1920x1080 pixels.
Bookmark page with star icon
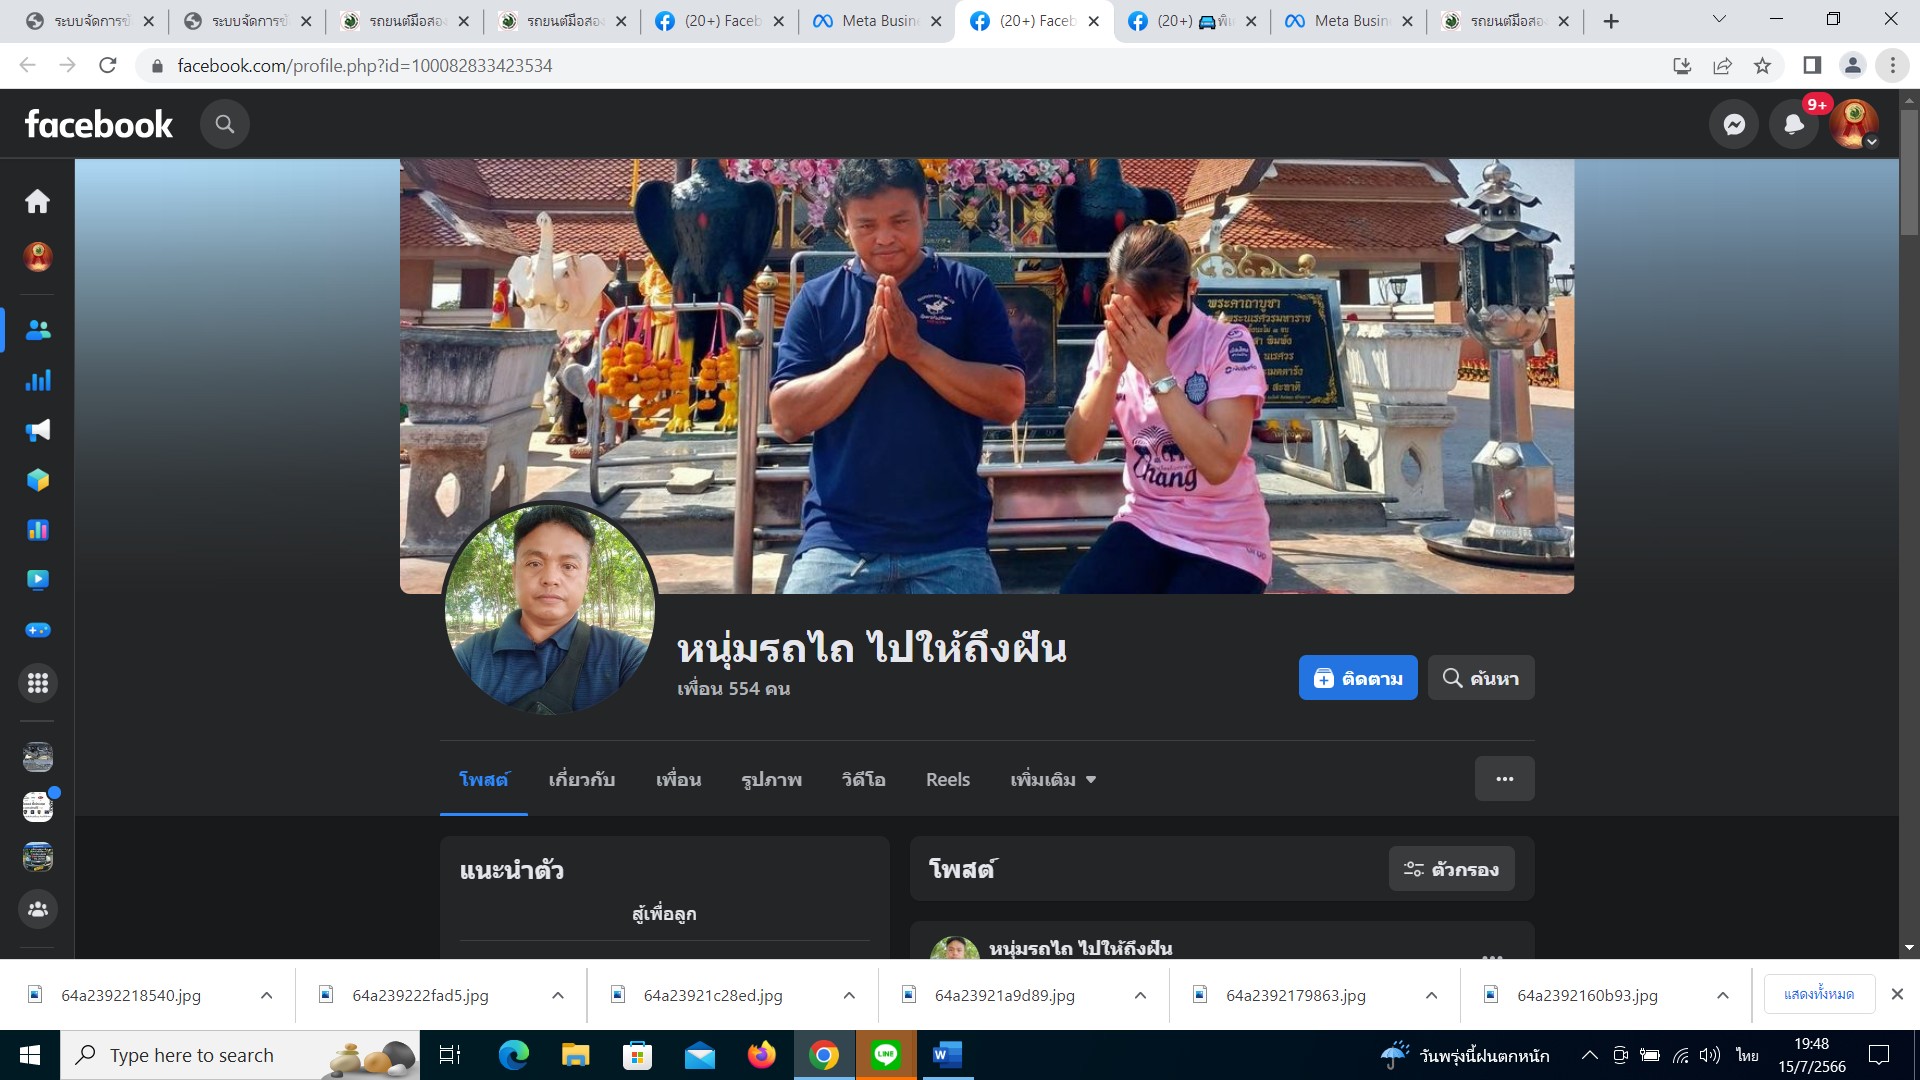tap(1762, 66)
